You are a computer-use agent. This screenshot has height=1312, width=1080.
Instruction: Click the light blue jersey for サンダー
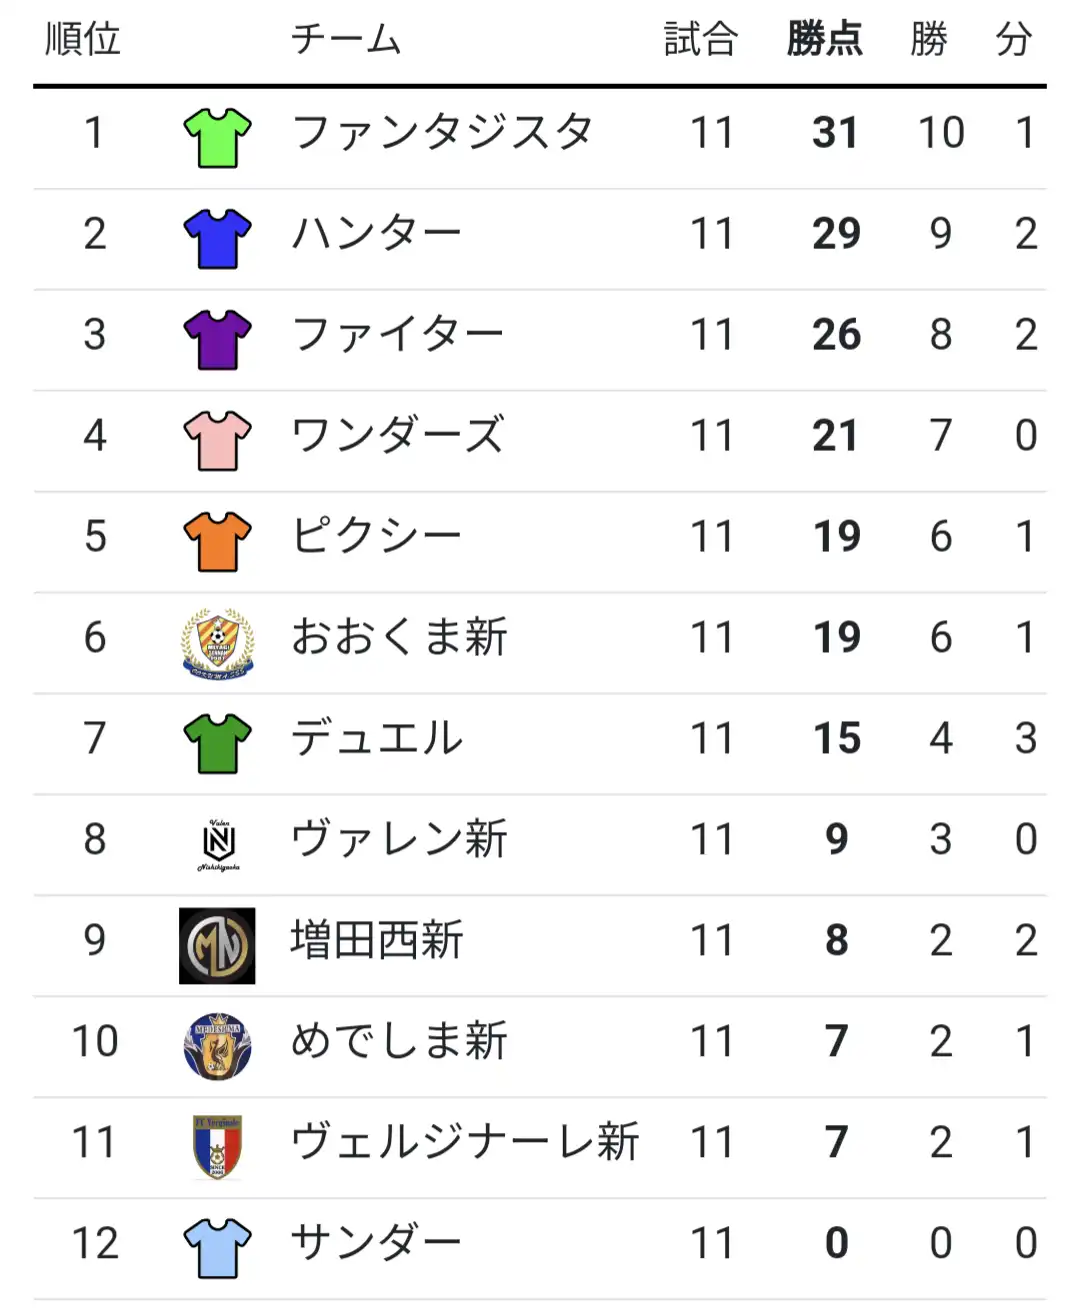217,1248
